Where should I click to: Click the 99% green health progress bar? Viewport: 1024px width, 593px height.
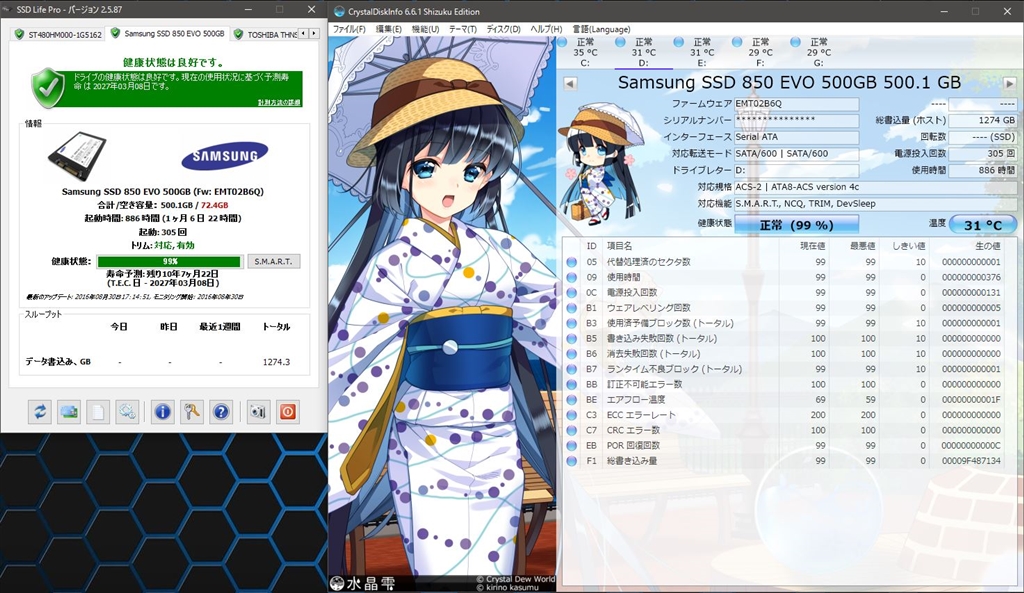pyautogui.click(x=170, y=261)
